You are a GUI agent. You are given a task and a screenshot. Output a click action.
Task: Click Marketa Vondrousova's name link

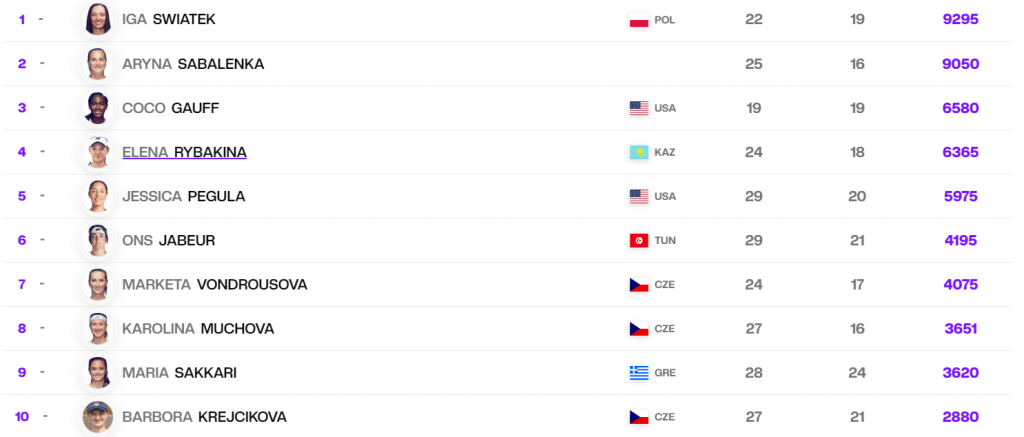[x=214, y=285]
